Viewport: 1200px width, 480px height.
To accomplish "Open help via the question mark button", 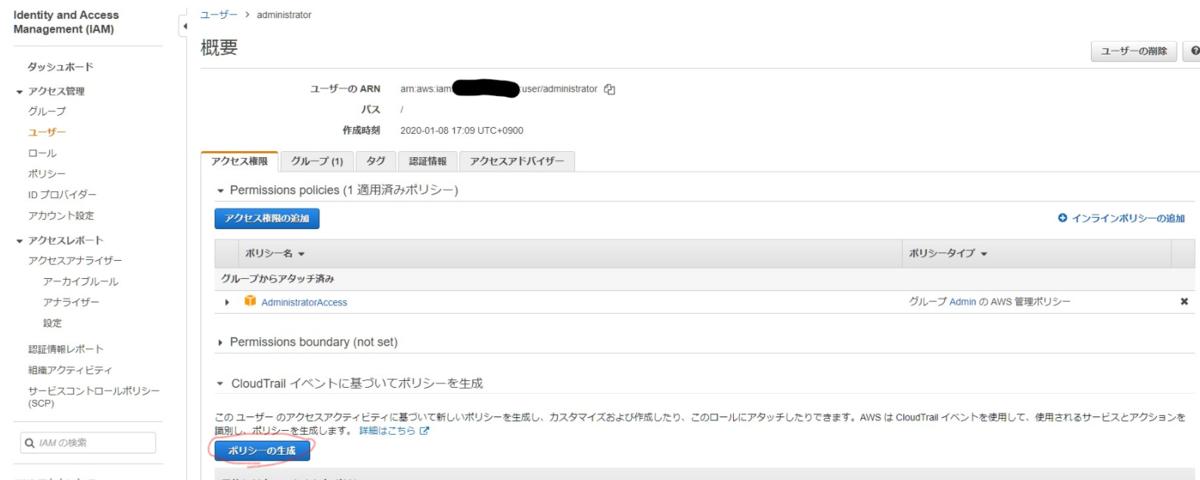I will tap(1192, 52).
